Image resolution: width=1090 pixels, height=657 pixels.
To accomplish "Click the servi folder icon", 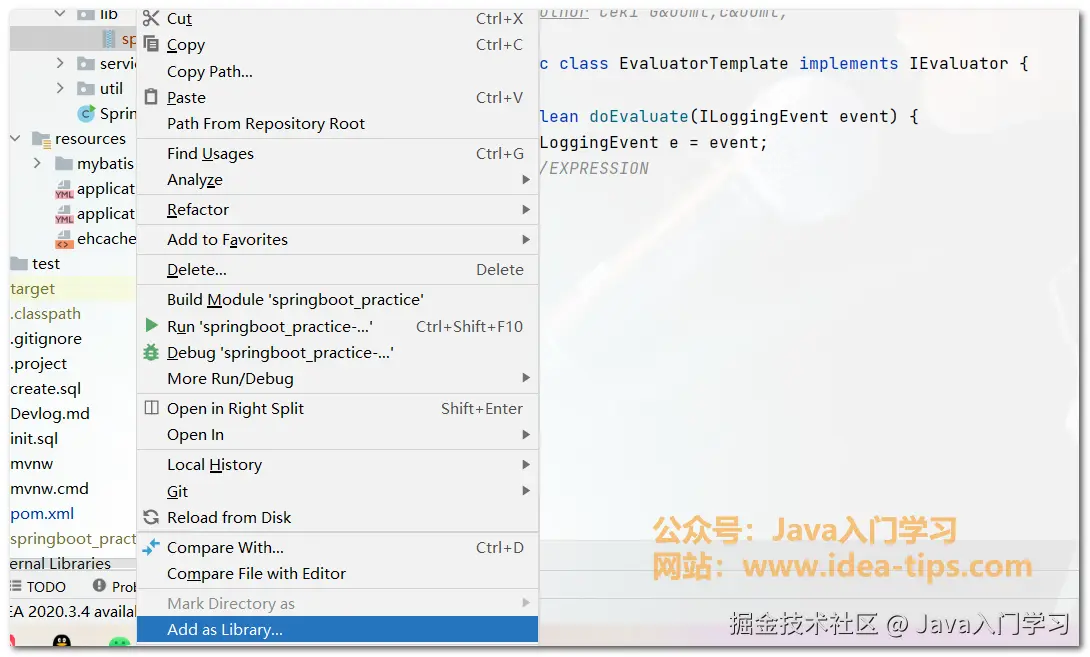I will coord(86,64).
